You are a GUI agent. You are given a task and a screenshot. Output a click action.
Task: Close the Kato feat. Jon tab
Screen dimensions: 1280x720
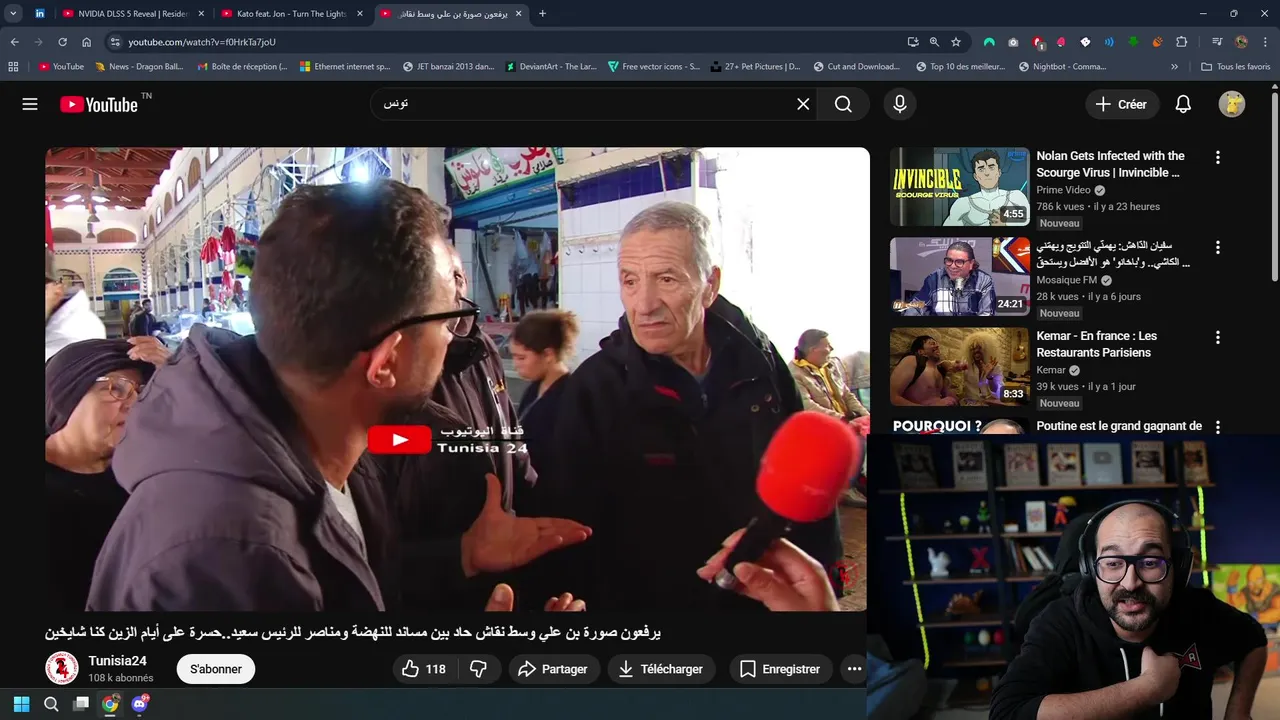360,14
